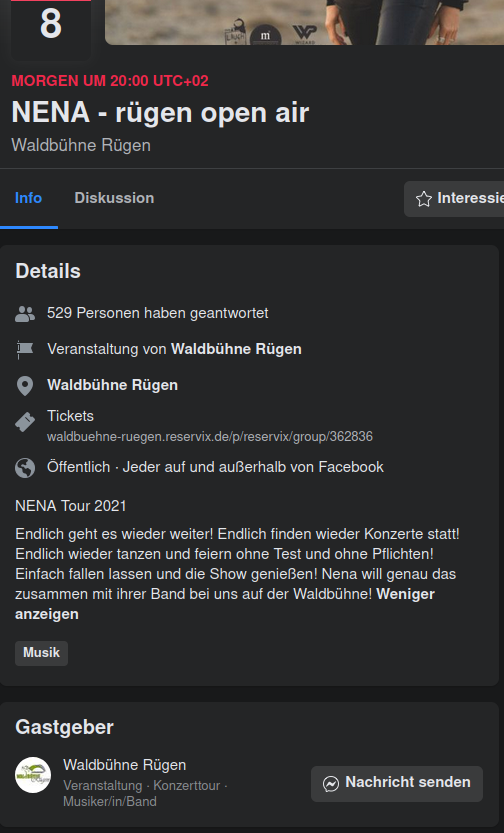Image resolution: width=504 pixels, height=833 pixels.
Task: Click the star icon in Interessiert button
Action: (424, 199)
